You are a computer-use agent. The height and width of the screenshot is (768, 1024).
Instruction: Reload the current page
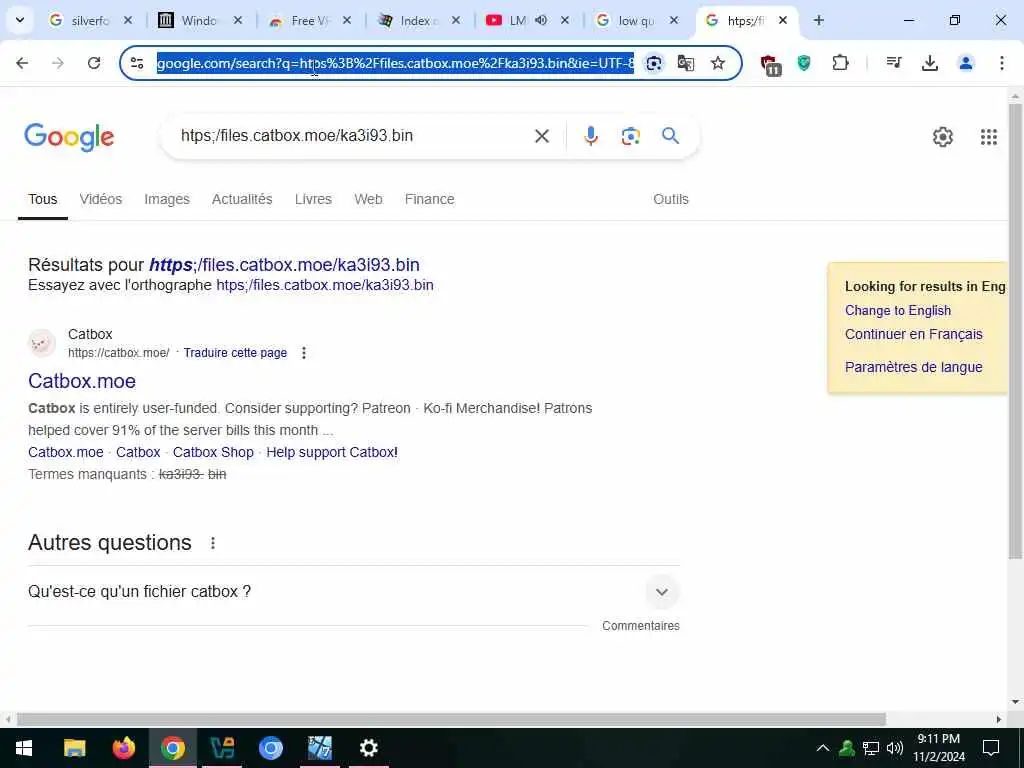click(94, 63)
